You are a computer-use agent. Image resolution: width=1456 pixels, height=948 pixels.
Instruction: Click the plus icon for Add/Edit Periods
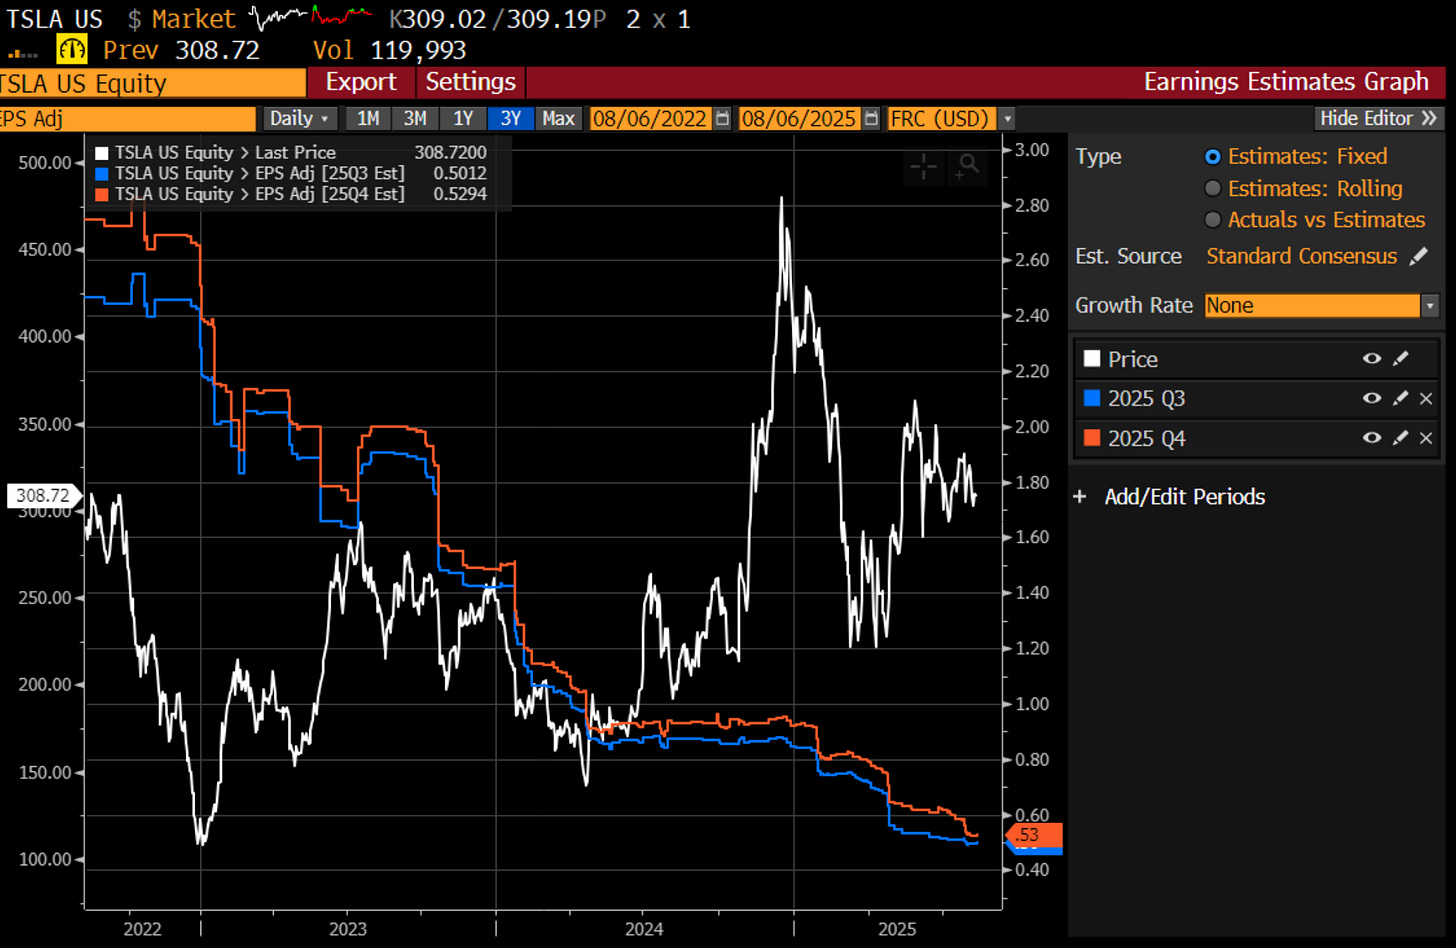click(1080, 497)
